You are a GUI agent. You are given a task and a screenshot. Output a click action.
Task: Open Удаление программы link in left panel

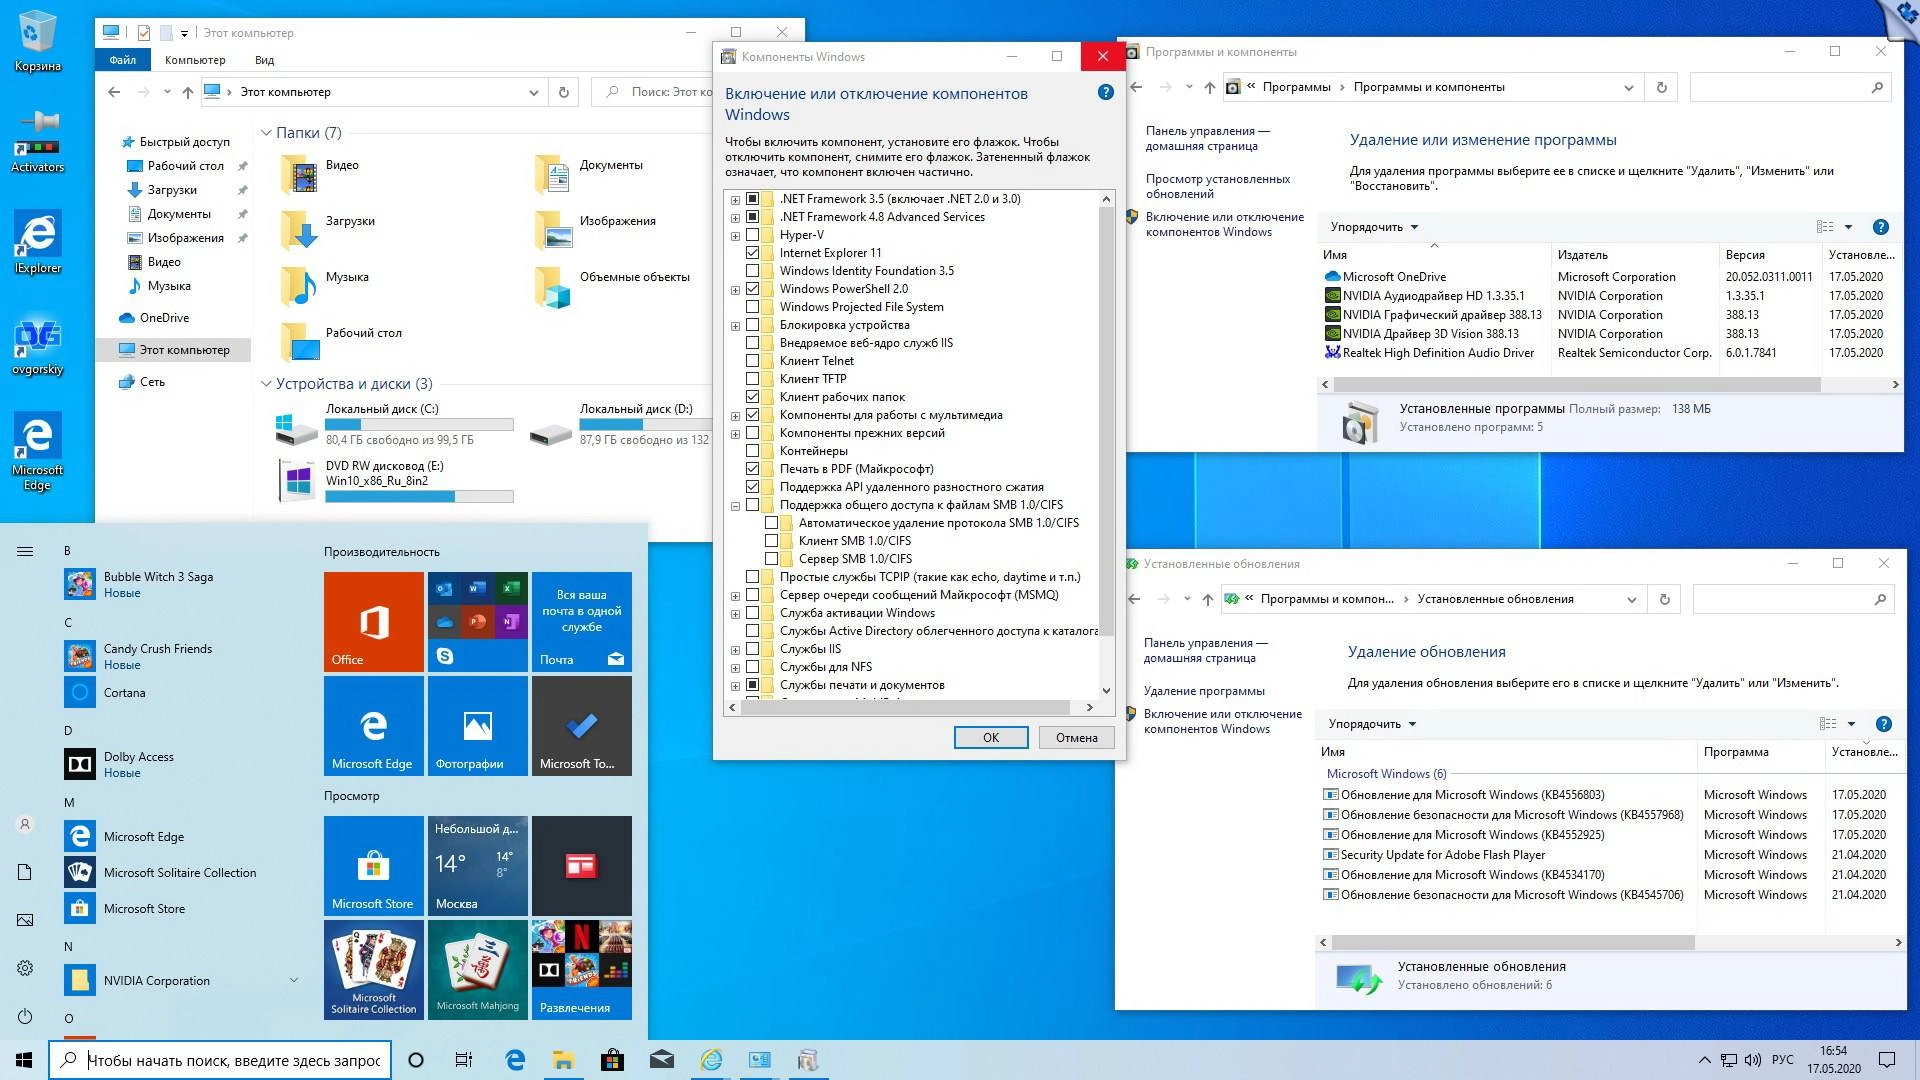point(1203,690)
